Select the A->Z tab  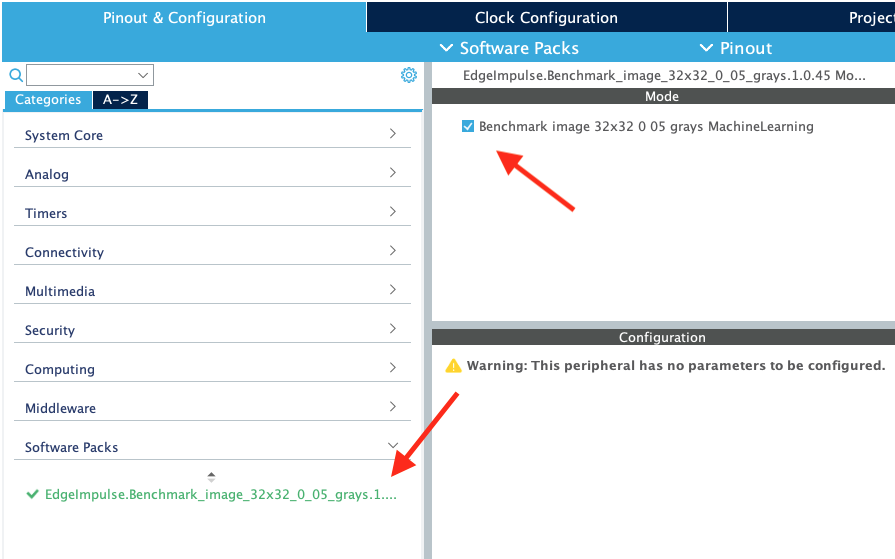click(x=120, y=99)
